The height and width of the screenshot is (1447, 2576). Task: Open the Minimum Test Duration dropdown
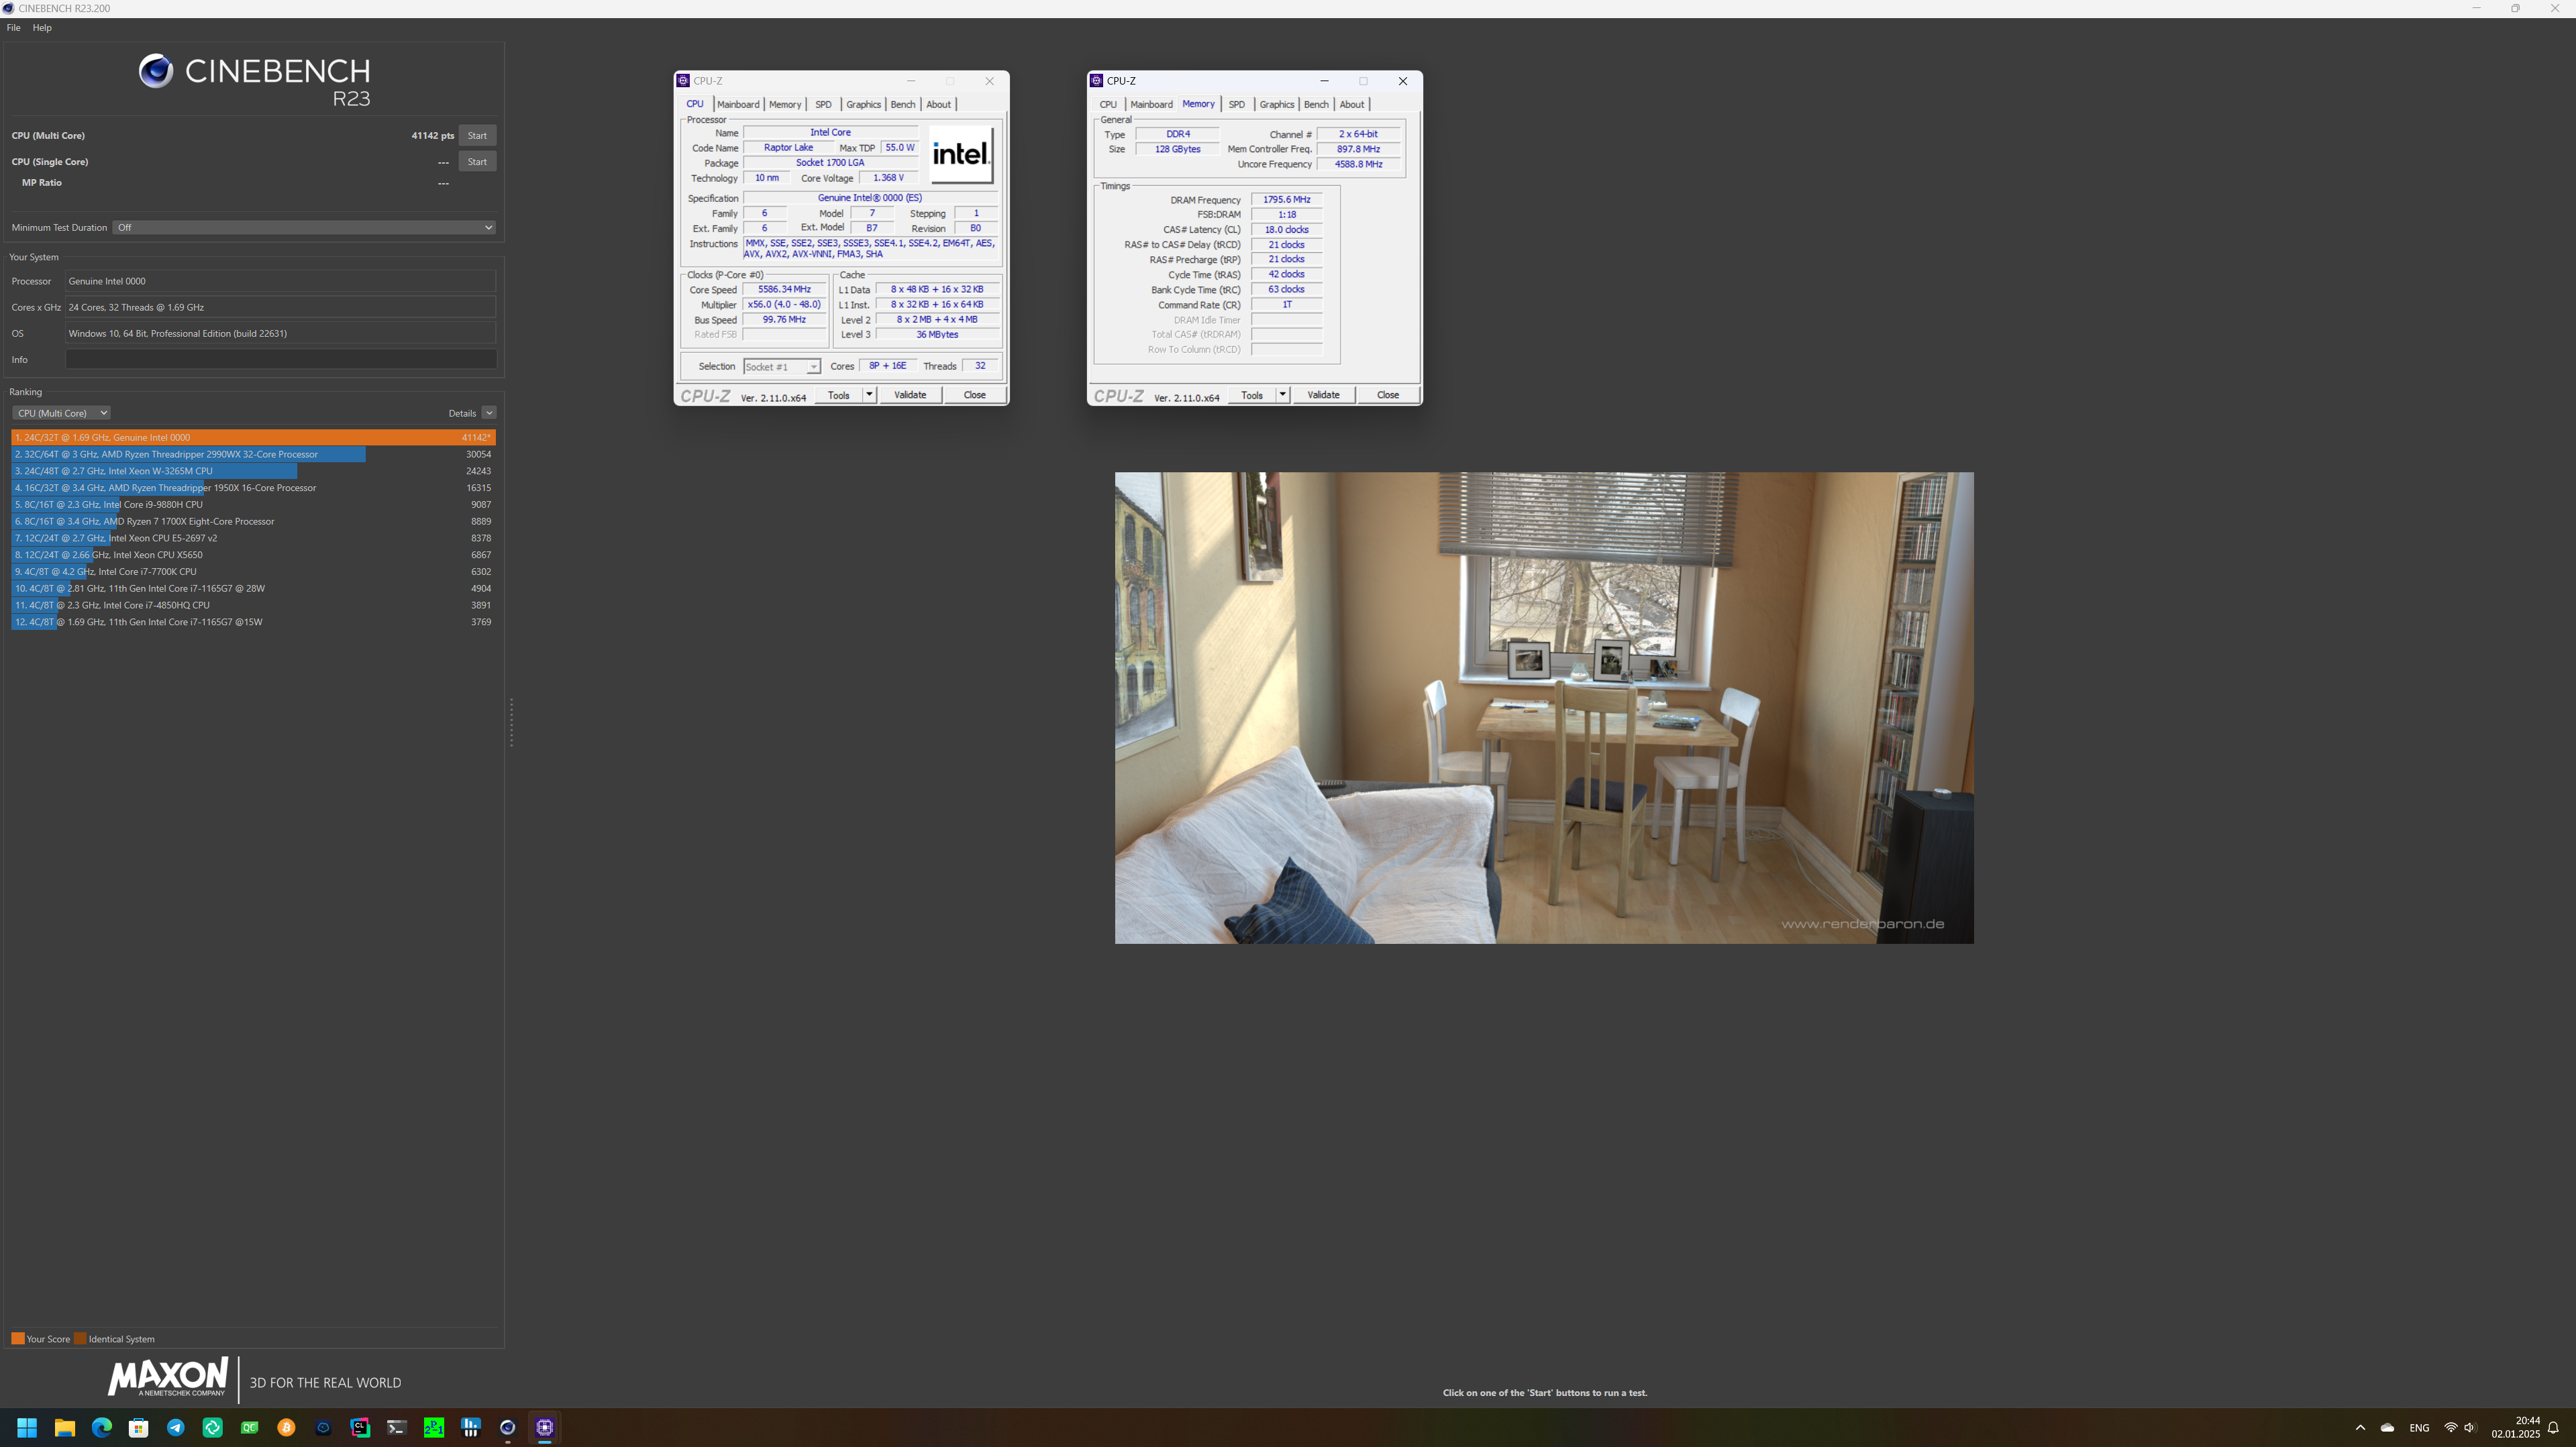click(x=304, y=227)
